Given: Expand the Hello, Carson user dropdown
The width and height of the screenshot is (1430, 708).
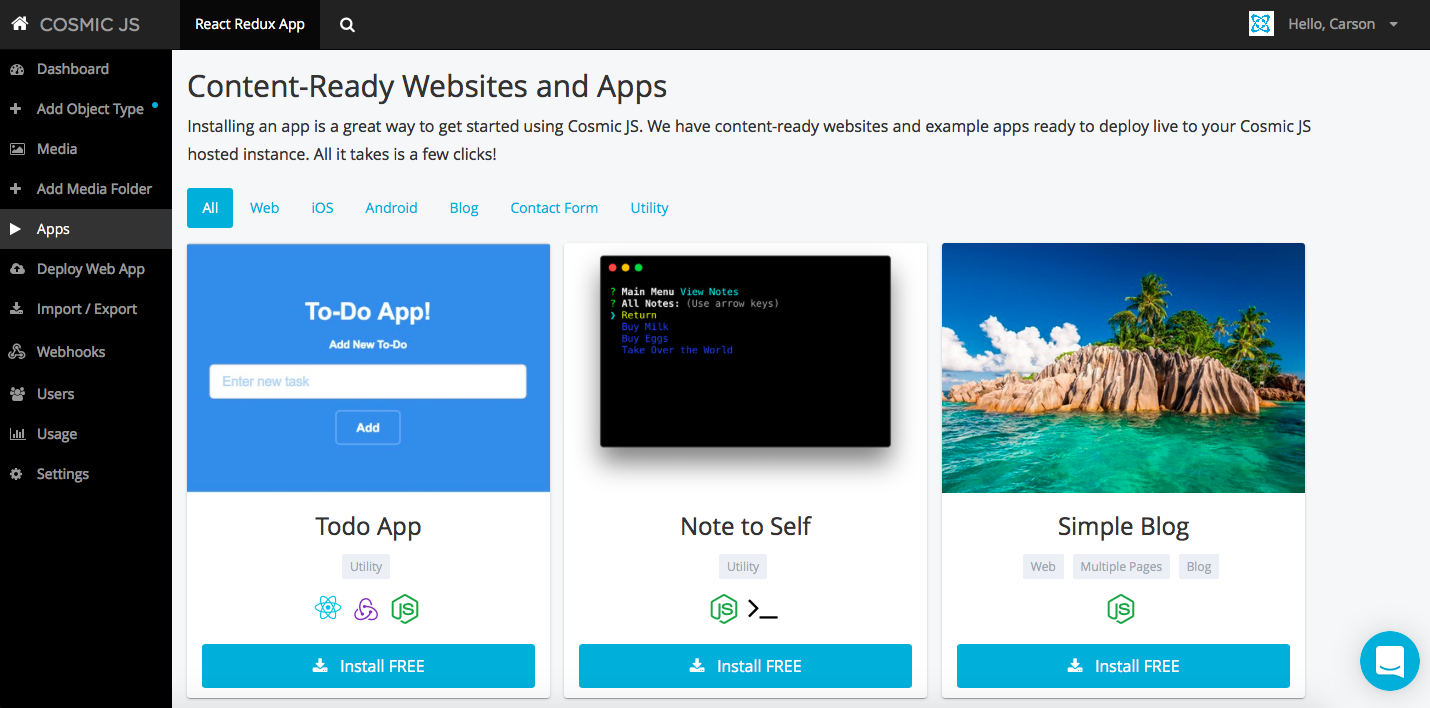Looking at the screenshot, I should pyautogui.click(x=1343, y=24).
